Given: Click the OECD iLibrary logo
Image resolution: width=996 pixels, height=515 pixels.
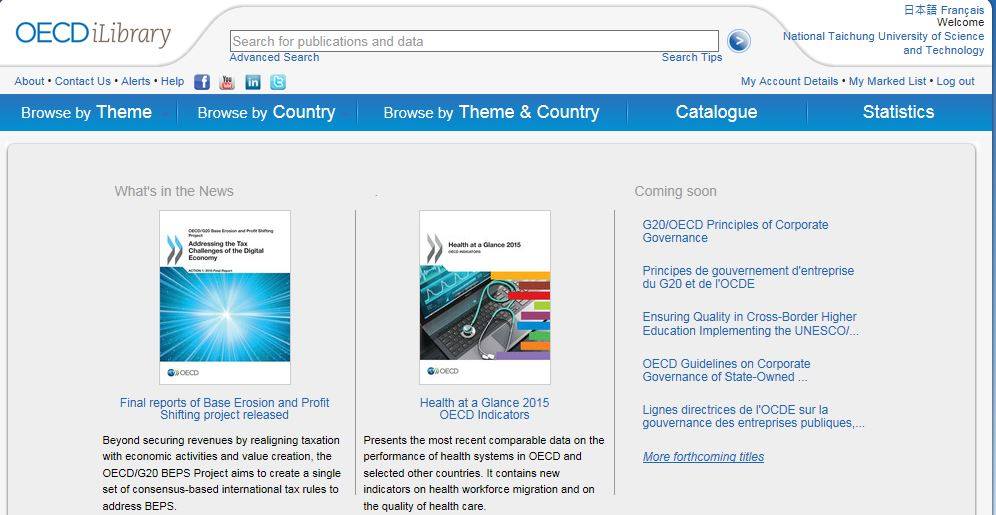Looking at the screenshot, I should coord(93,34).
